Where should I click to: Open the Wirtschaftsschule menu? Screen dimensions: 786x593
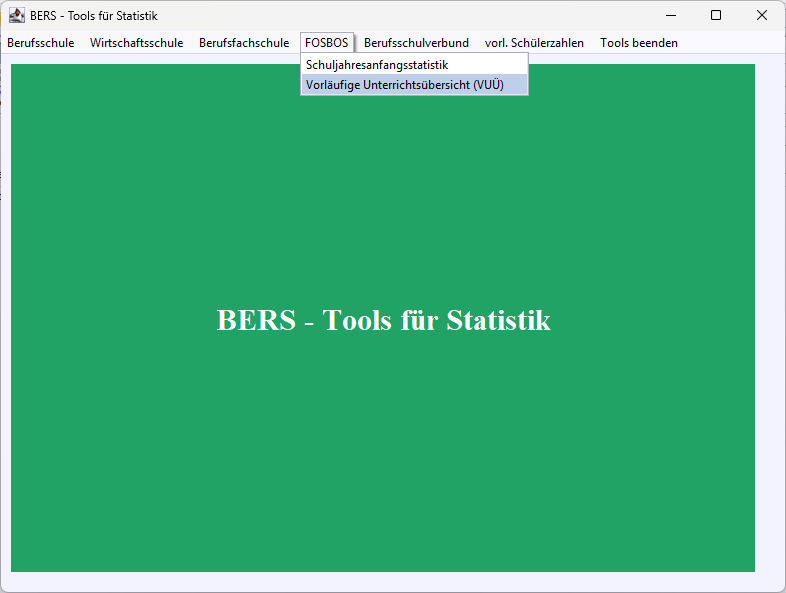pyautogui.click(x=136, y=43)
